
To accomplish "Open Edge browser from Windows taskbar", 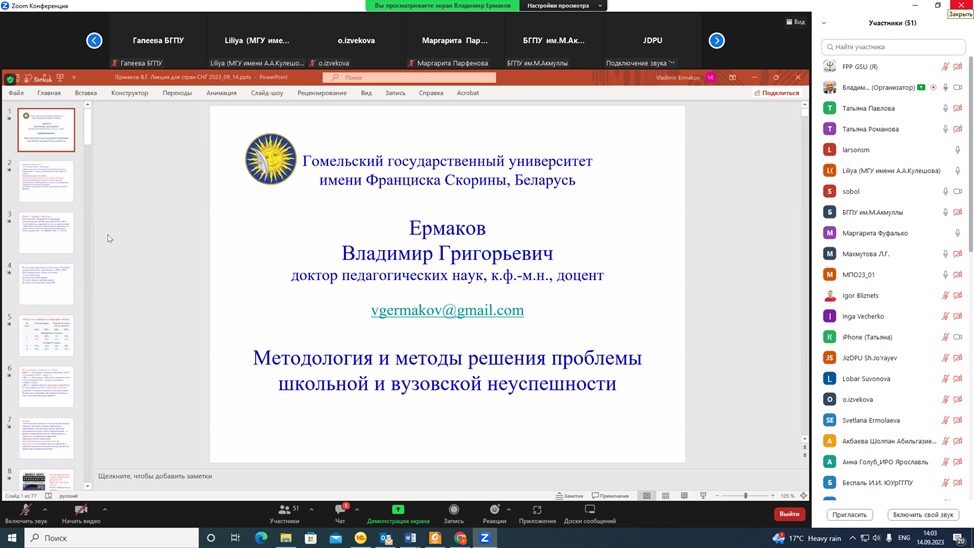I will tap(261, 538).
